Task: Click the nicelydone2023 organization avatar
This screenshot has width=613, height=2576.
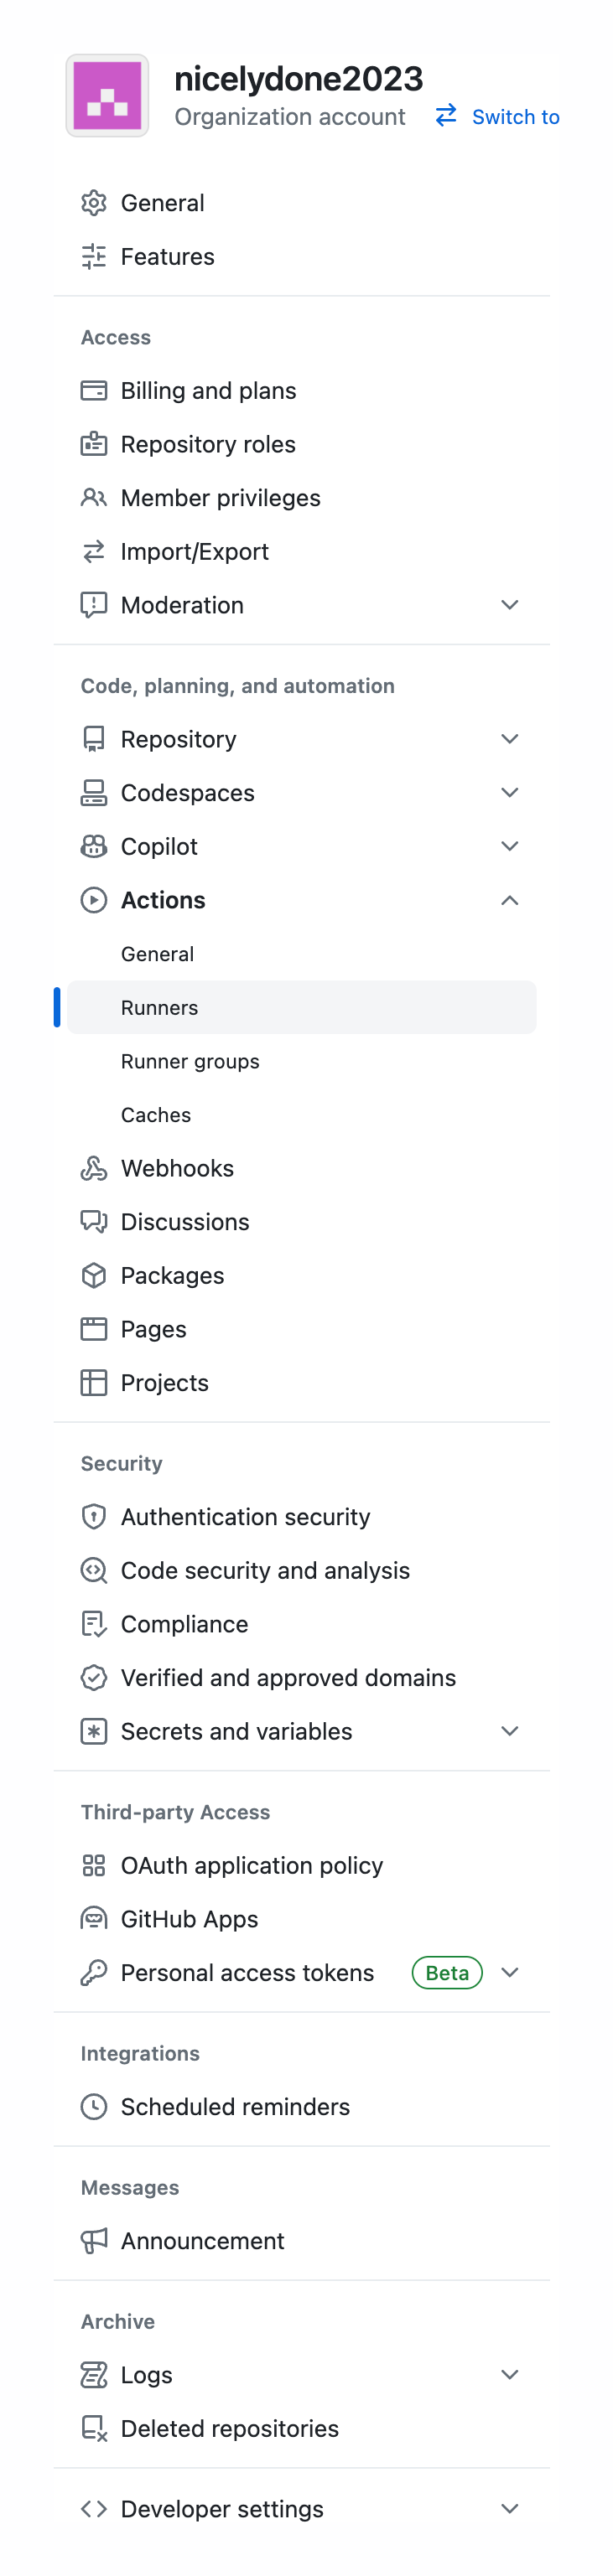Action: click(x=107, y=95)
